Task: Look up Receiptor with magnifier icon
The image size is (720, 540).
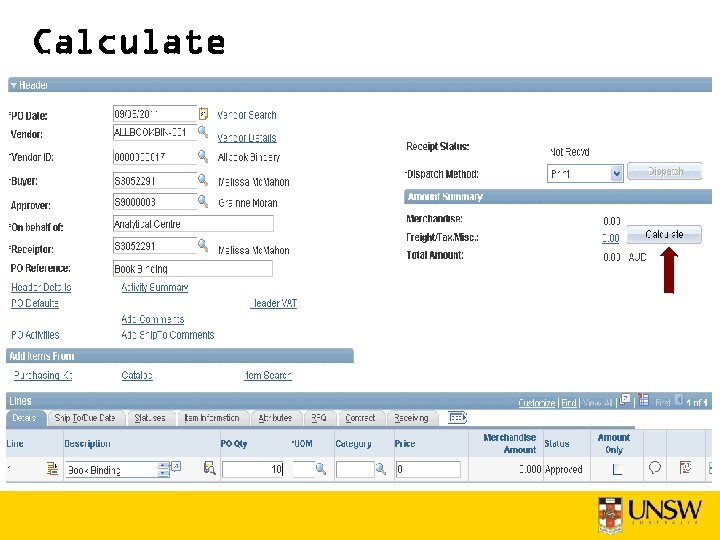Action: [x=202, y=245]
